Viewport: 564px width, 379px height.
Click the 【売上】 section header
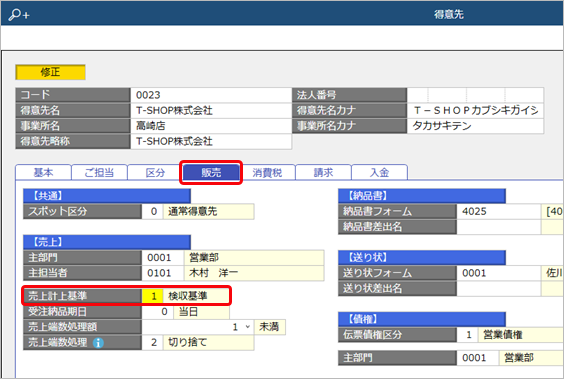(x=107, y=242)
